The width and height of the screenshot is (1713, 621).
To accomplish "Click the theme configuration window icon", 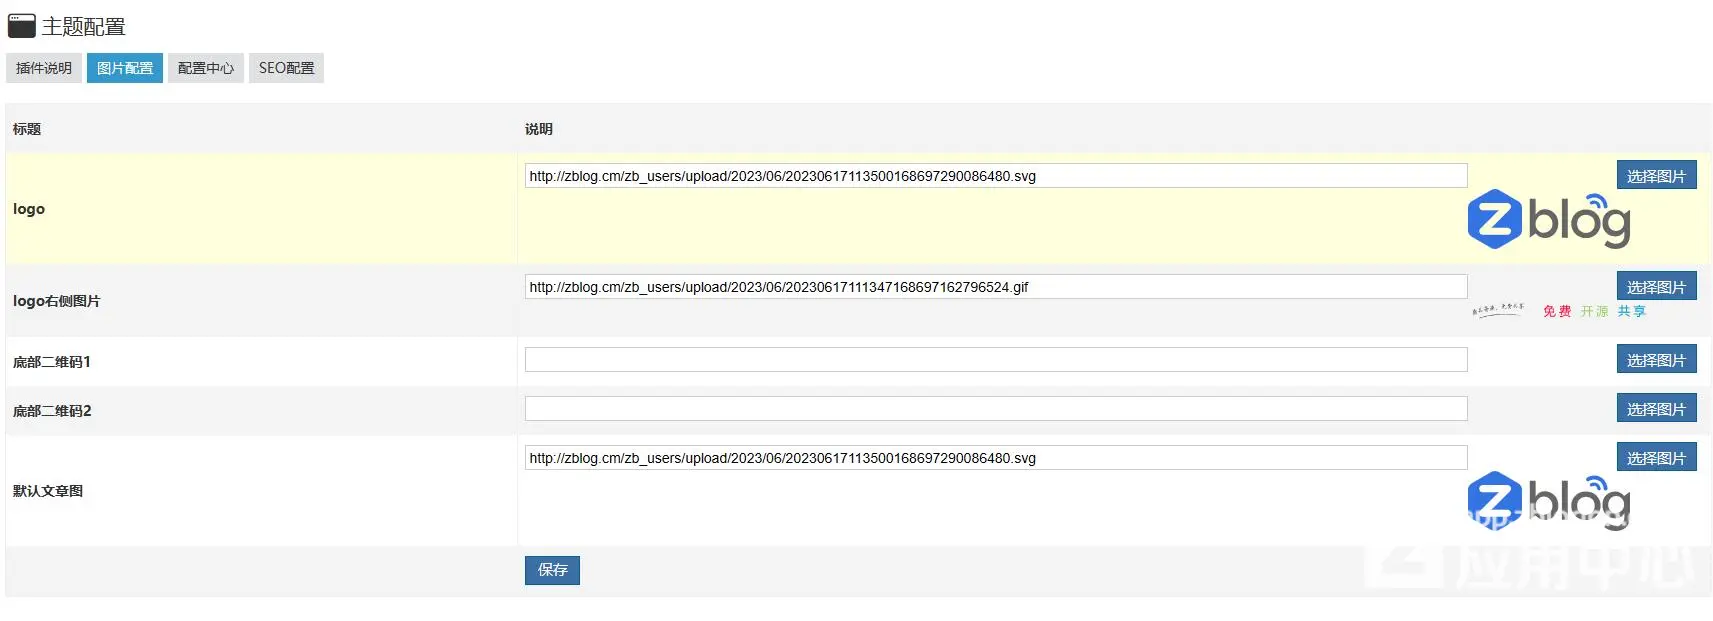I will pyautogui.click(x=21, y=26).
